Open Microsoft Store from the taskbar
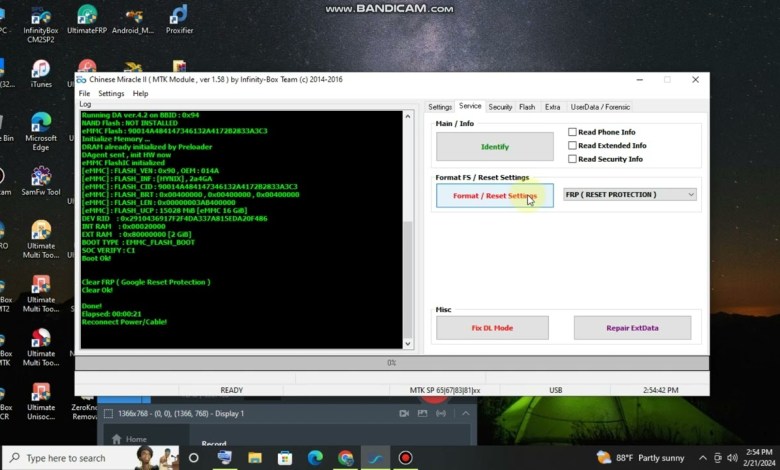 coord(285,458)
